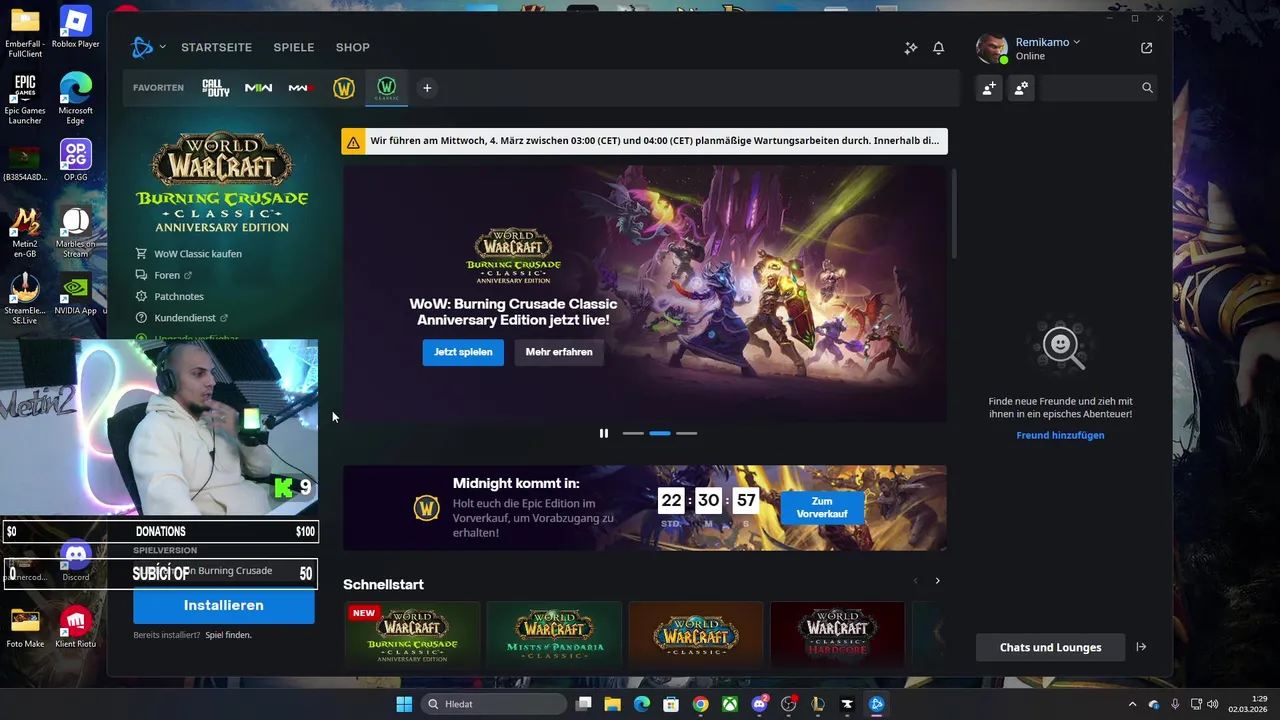Open the Windows Start menu
The image size is (1280, 720).
(x=404, y=704)
